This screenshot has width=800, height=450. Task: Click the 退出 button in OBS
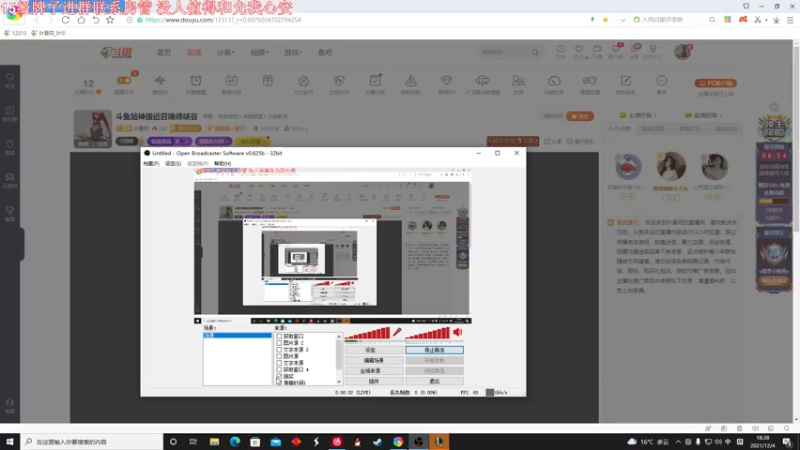pyautogui.click(x=434, y=381)
